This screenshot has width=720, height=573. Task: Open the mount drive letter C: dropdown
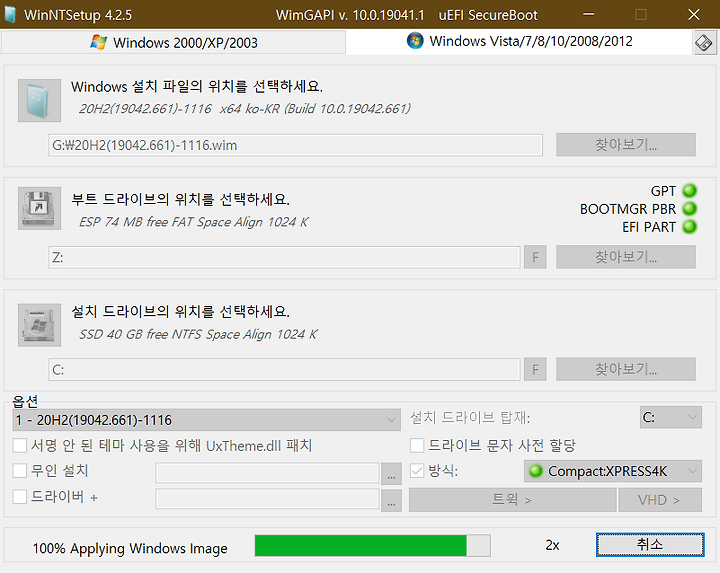pyautogui.click(x=670, y=417)
